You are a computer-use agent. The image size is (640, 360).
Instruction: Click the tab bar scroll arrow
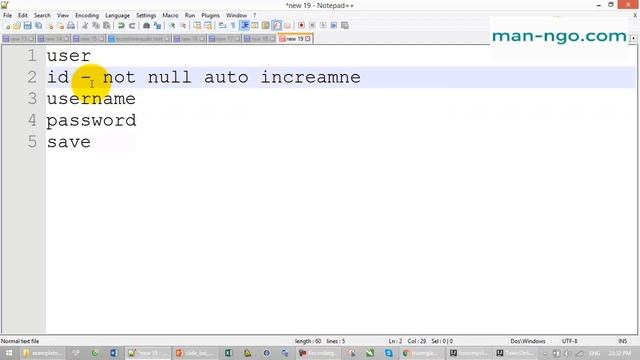[x=633, y=38]
